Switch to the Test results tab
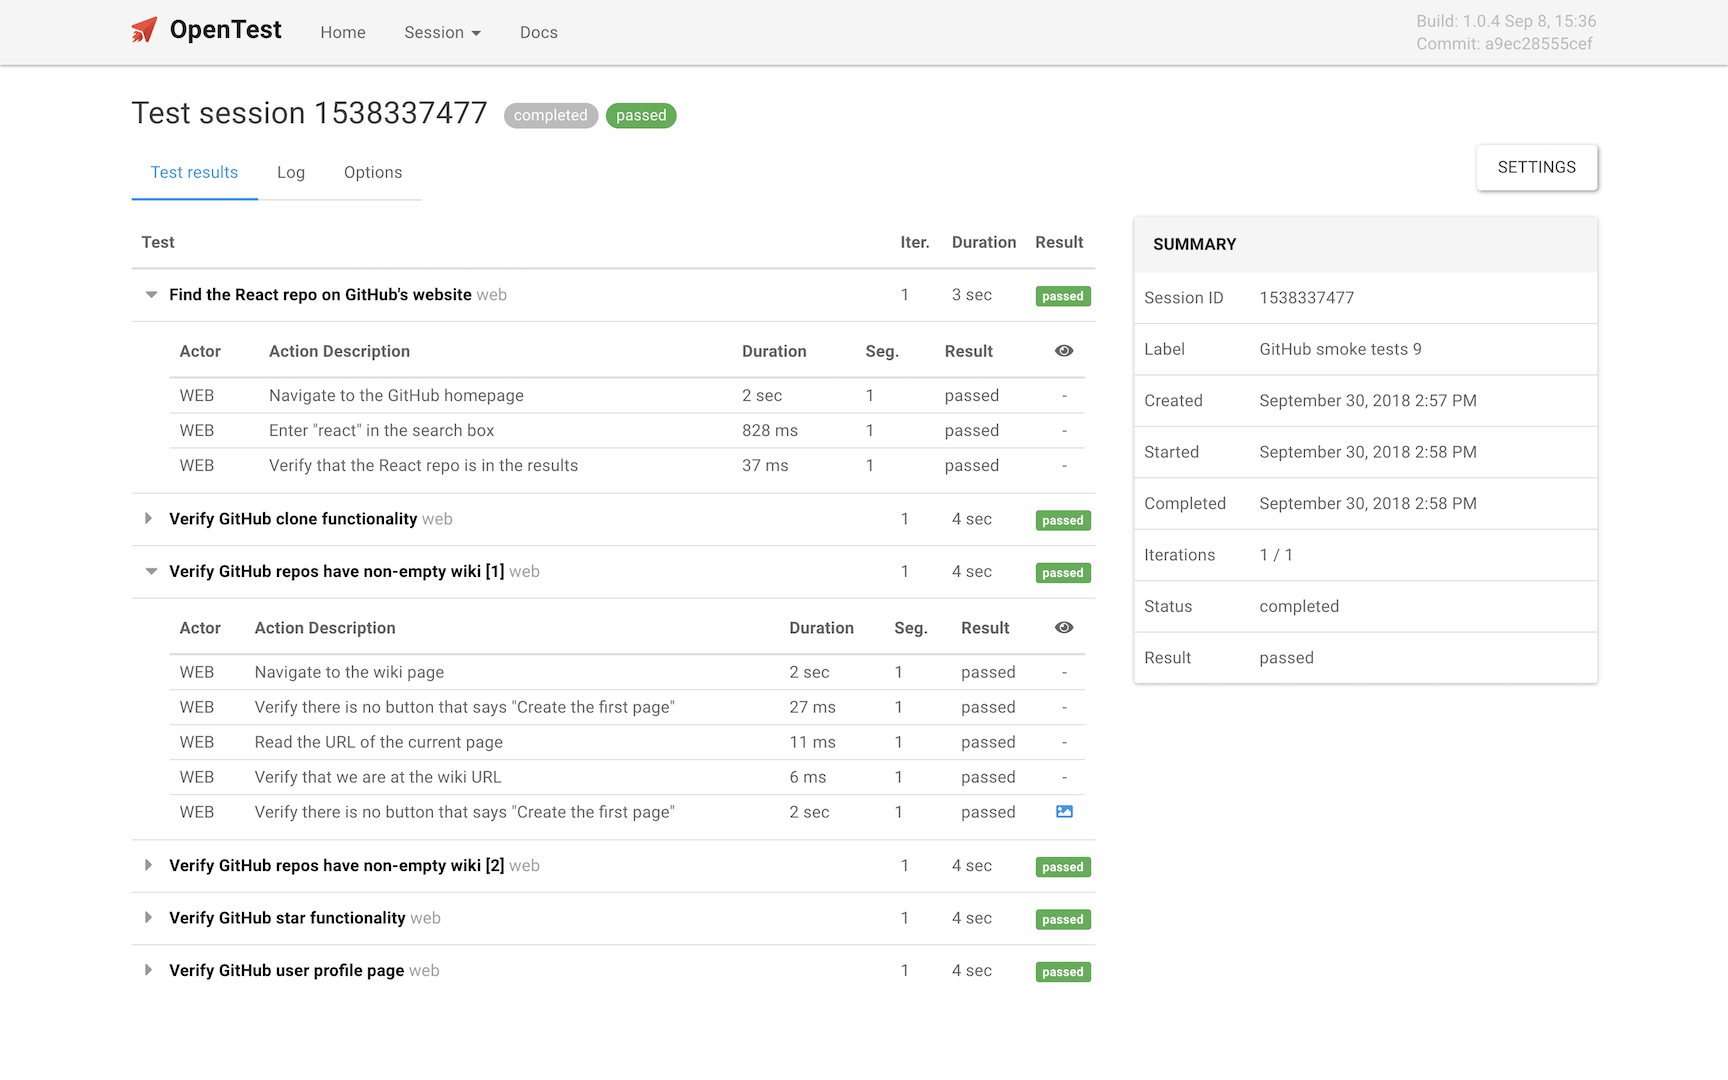The width and height of the screenshot is (1728, 1080). tap(194, 172)
